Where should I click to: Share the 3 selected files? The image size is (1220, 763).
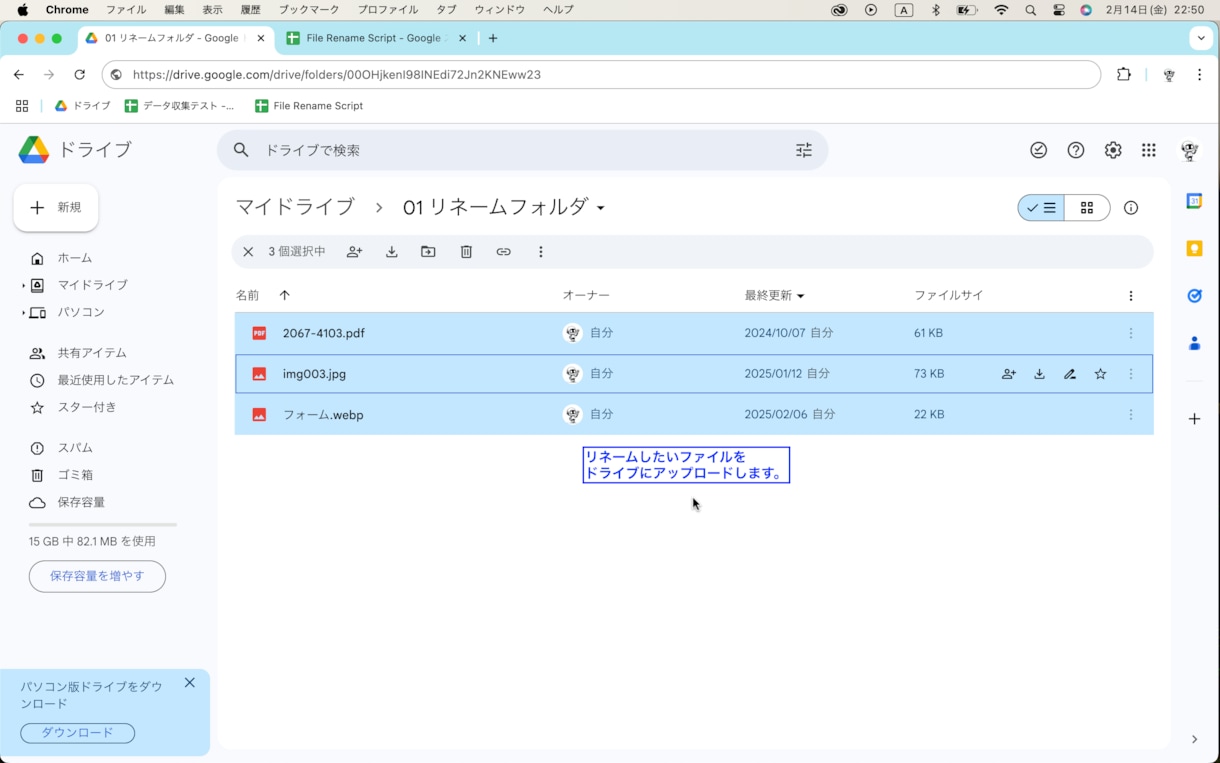tap(354, 252)
